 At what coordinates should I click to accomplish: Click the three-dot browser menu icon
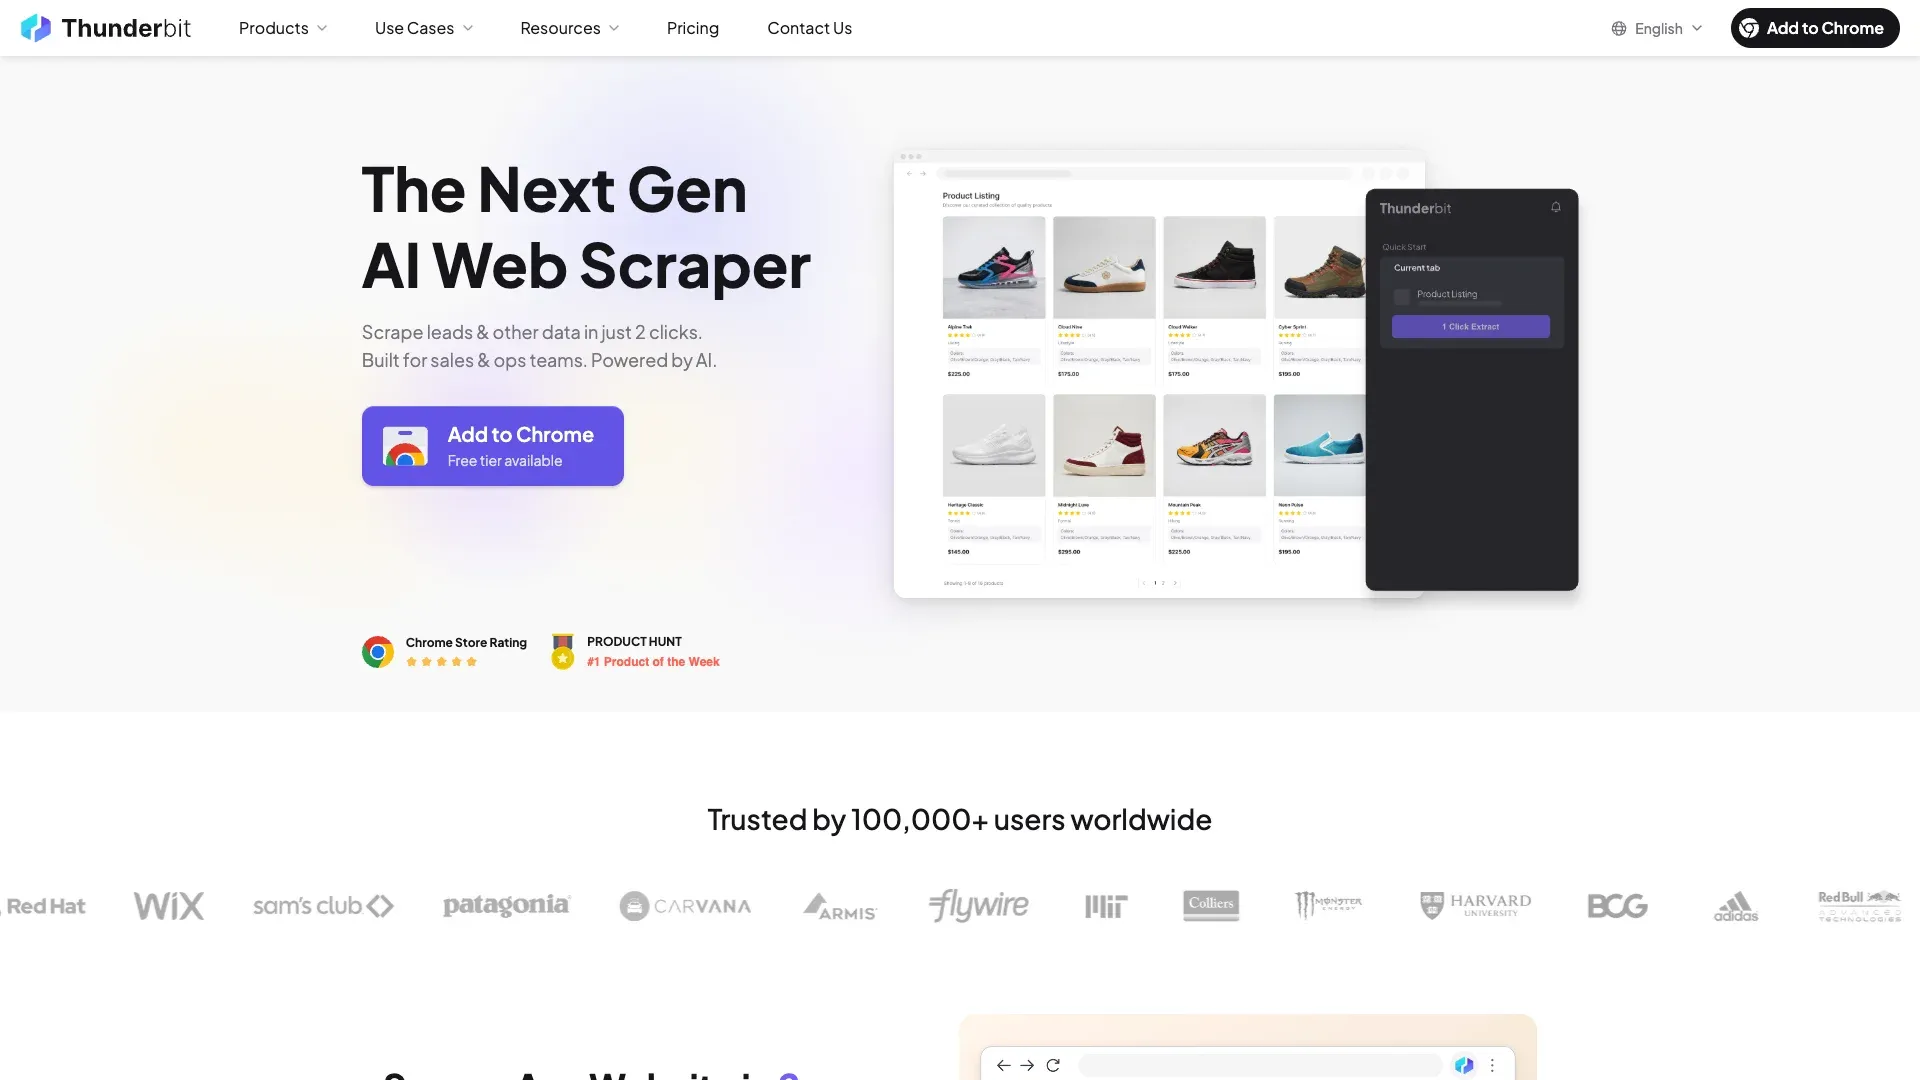coord(1492,1065)
